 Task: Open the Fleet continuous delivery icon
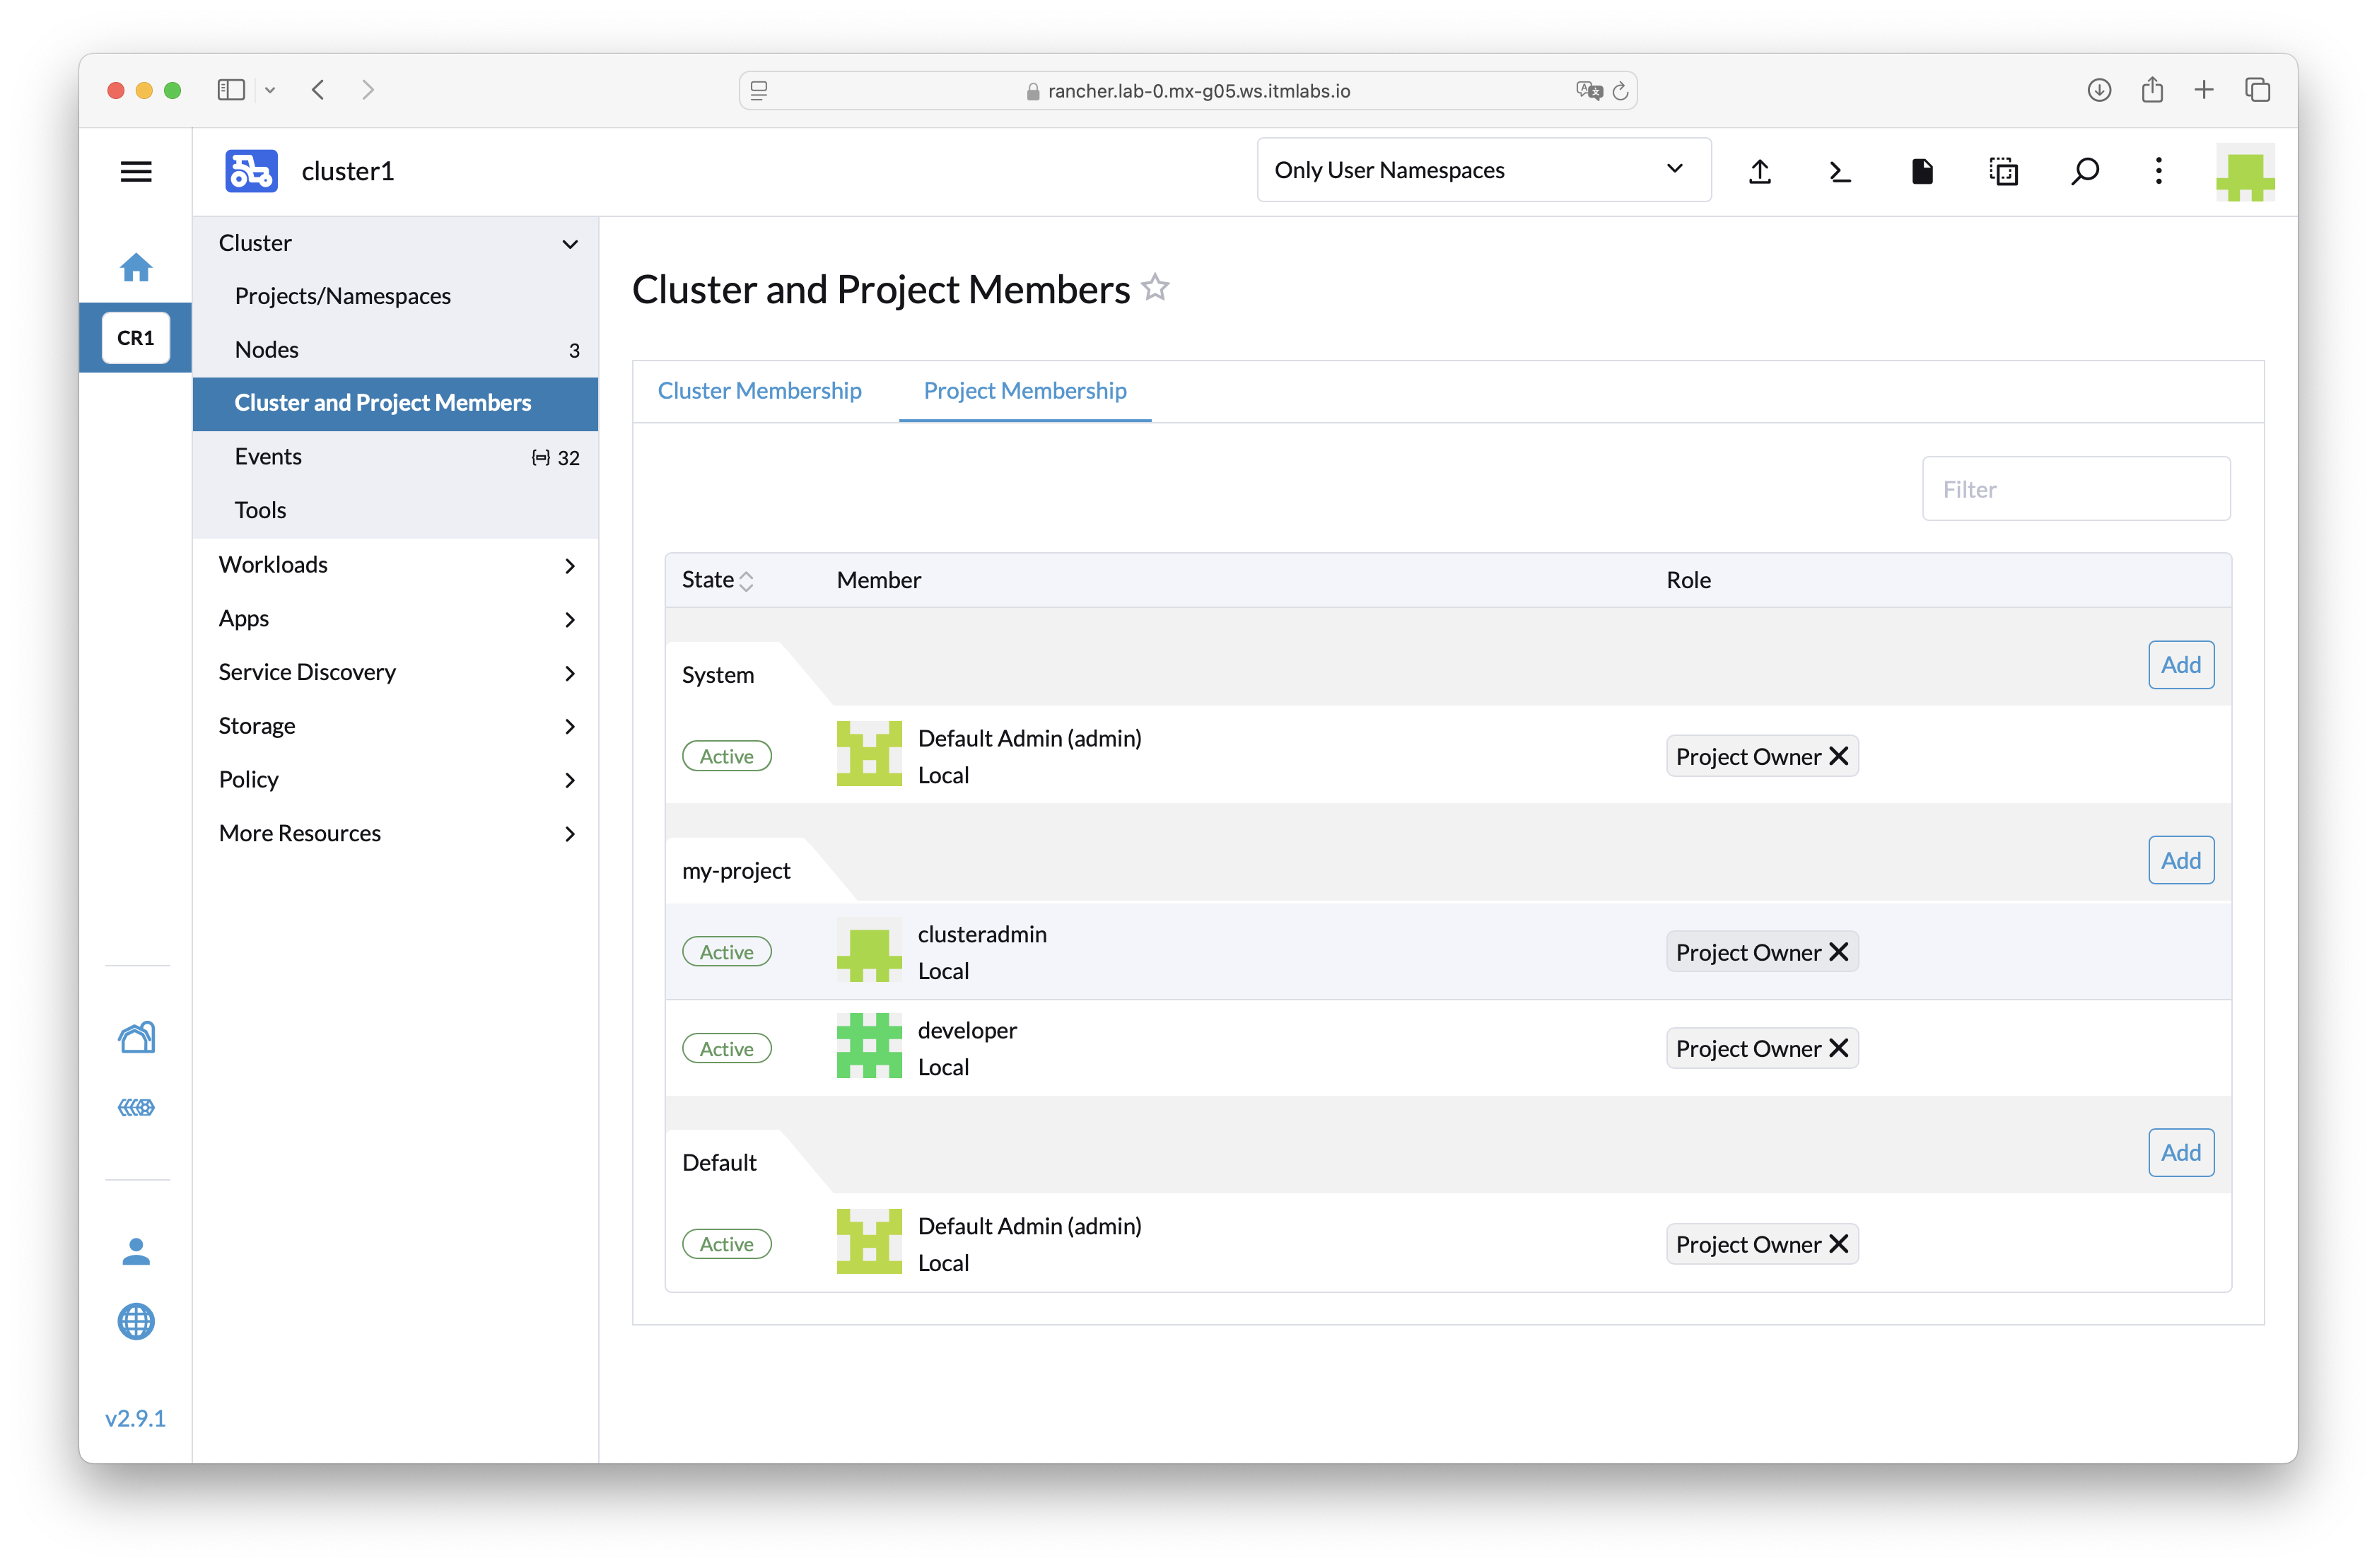tap(136, 1107)
